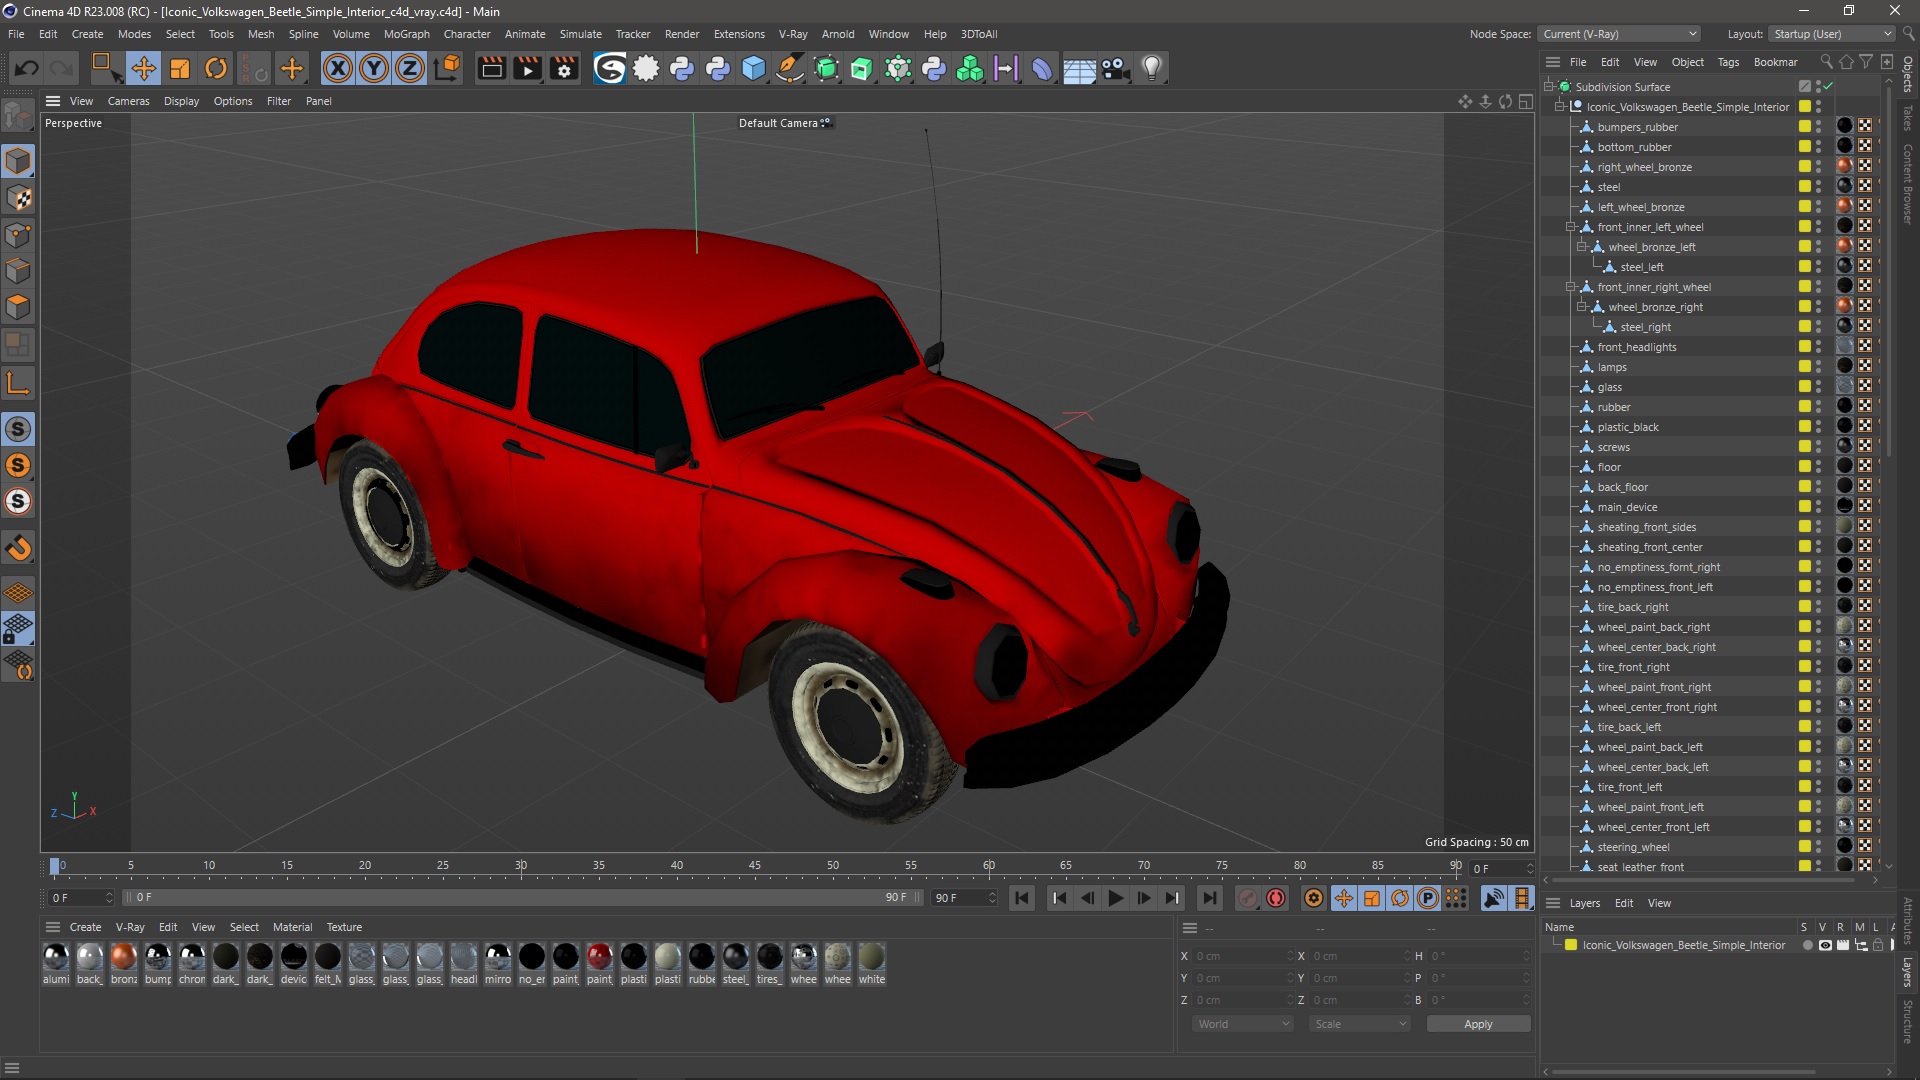This screenshot has height=1080, width=1920.
Task: Click the Spline pen icon
Action: pyautogui.click(x=790, y=68)
